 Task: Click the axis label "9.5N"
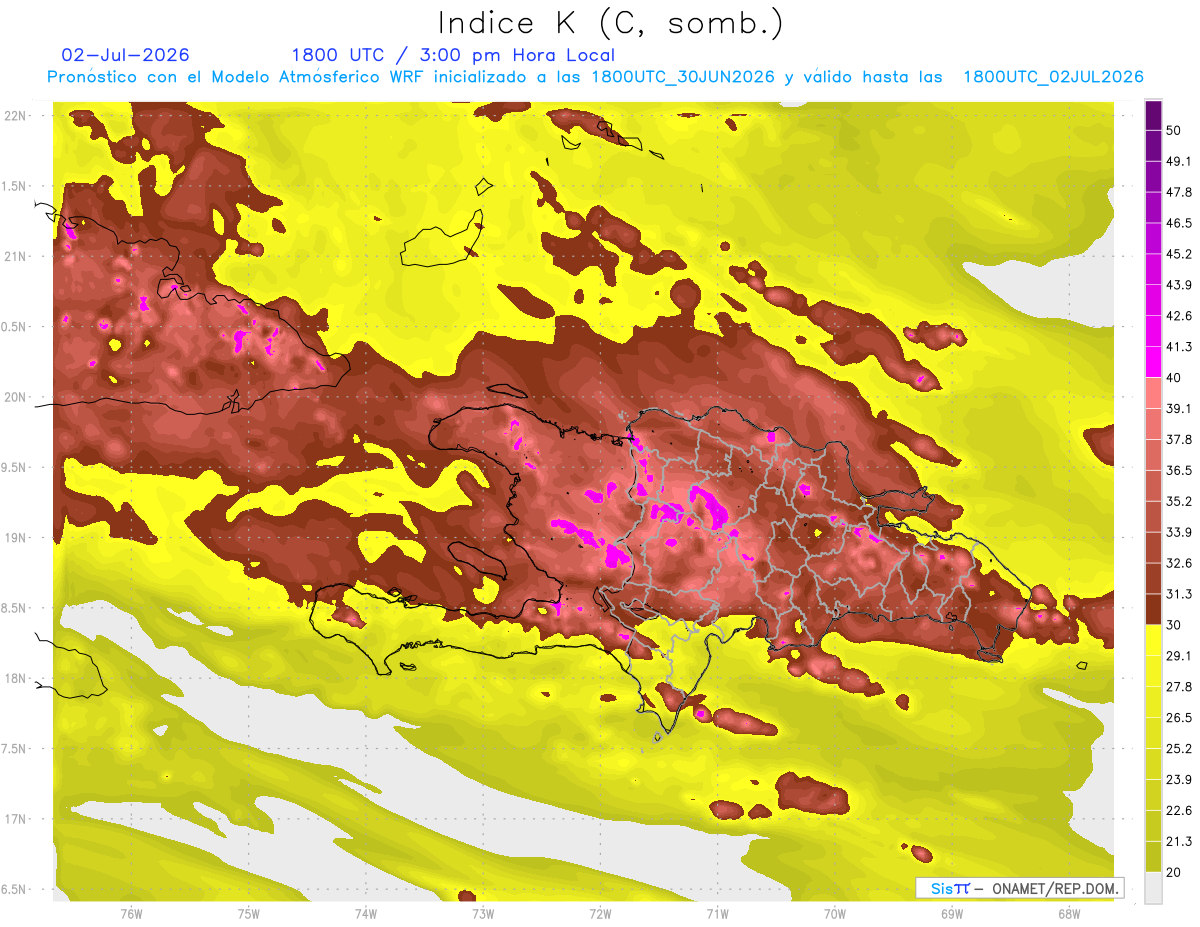[14, 467]
